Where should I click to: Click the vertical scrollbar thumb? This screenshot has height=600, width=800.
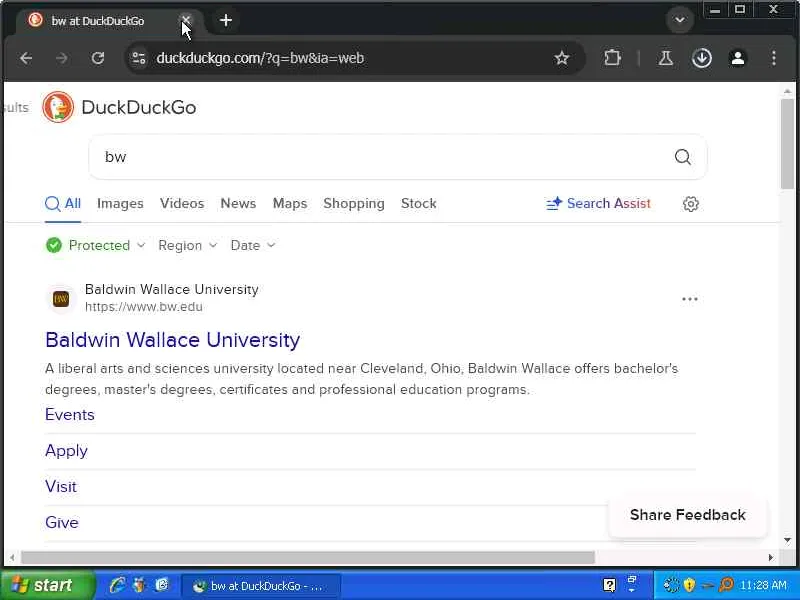point(787,144)
